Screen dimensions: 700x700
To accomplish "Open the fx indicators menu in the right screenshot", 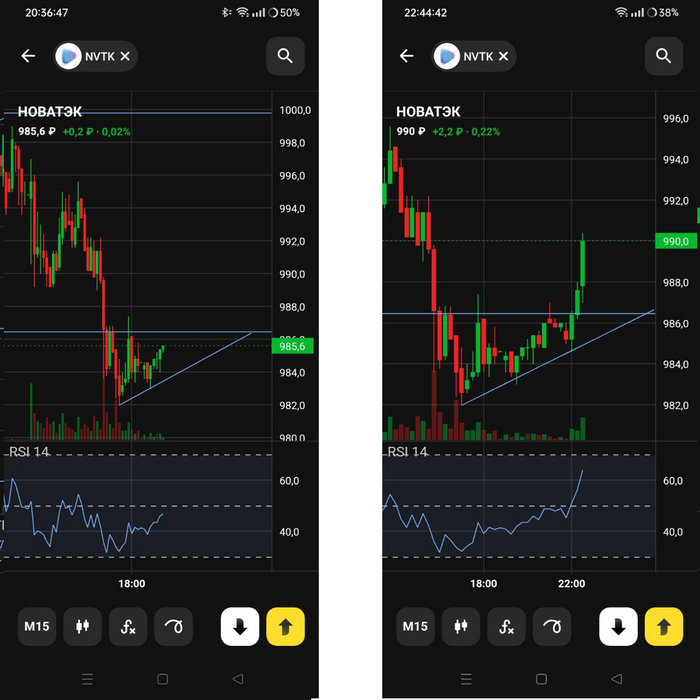I will (x=506, y=627).
